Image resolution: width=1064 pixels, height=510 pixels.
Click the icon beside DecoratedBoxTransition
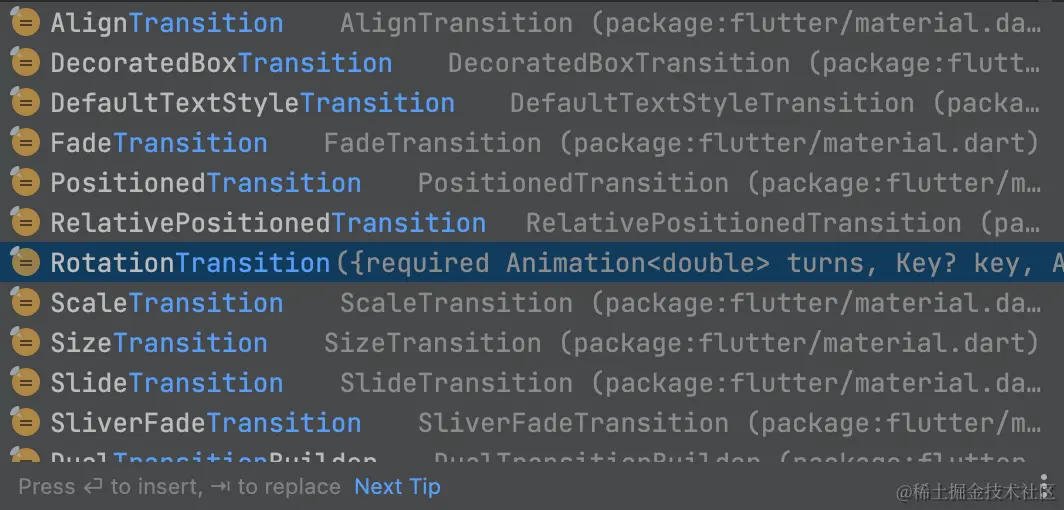pos(24,63)
